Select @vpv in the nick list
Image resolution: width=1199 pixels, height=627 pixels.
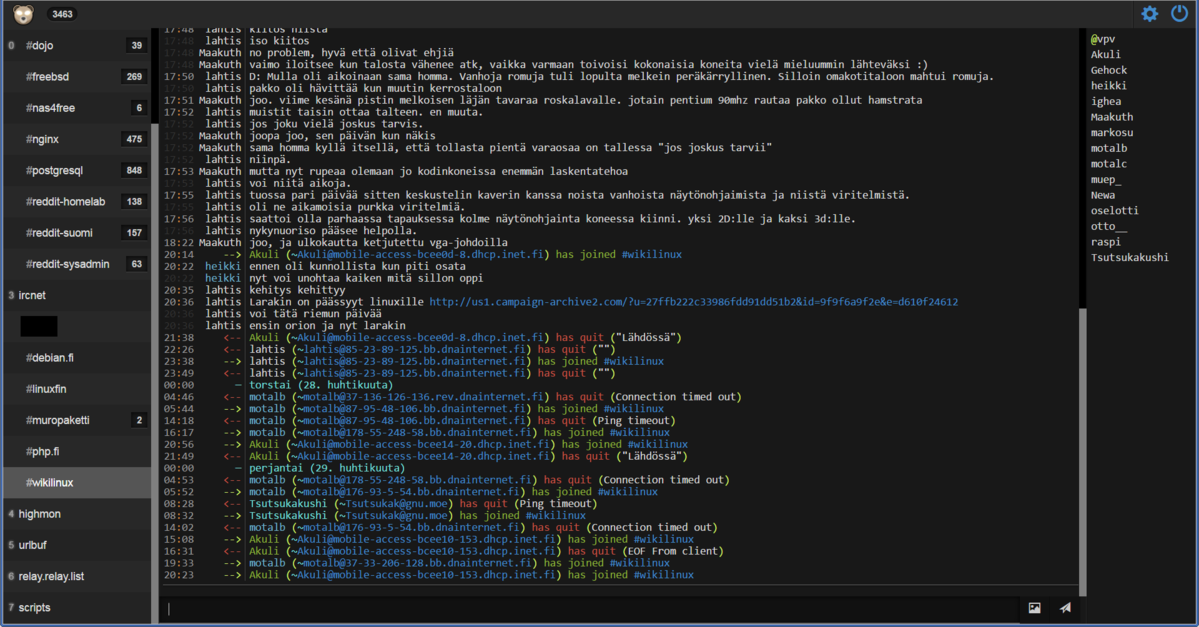click(1103, 39)
